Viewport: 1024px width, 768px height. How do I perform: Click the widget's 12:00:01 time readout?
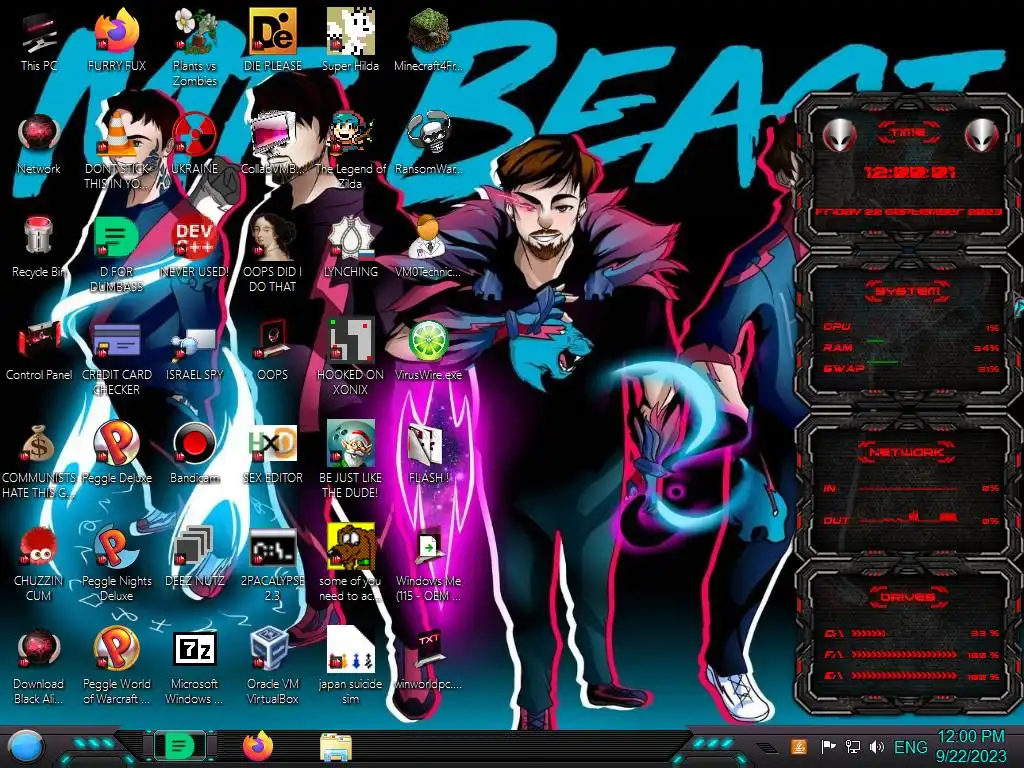coord(910,173)
